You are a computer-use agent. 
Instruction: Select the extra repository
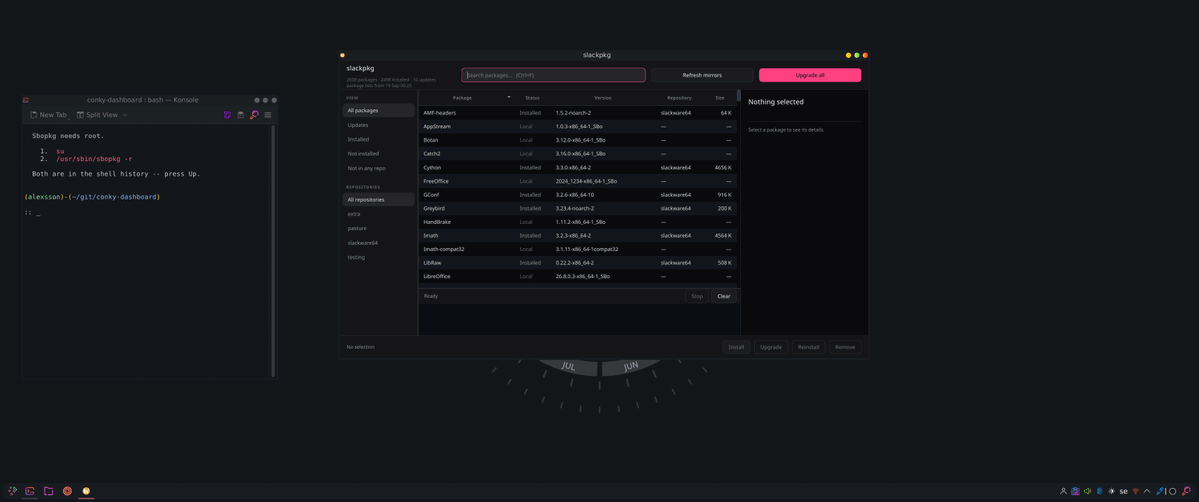tap(379, 214)
